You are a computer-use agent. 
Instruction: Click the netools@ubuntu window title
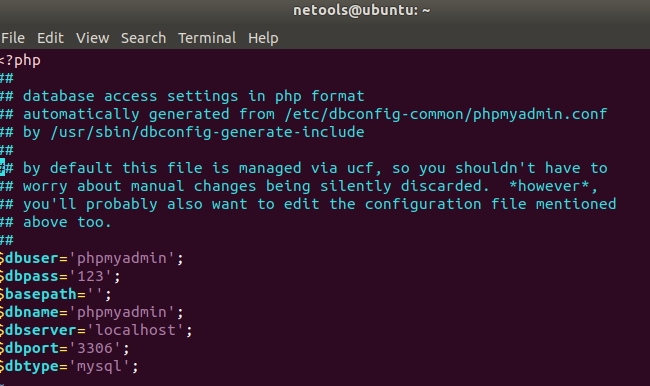(x=361, y=10)
